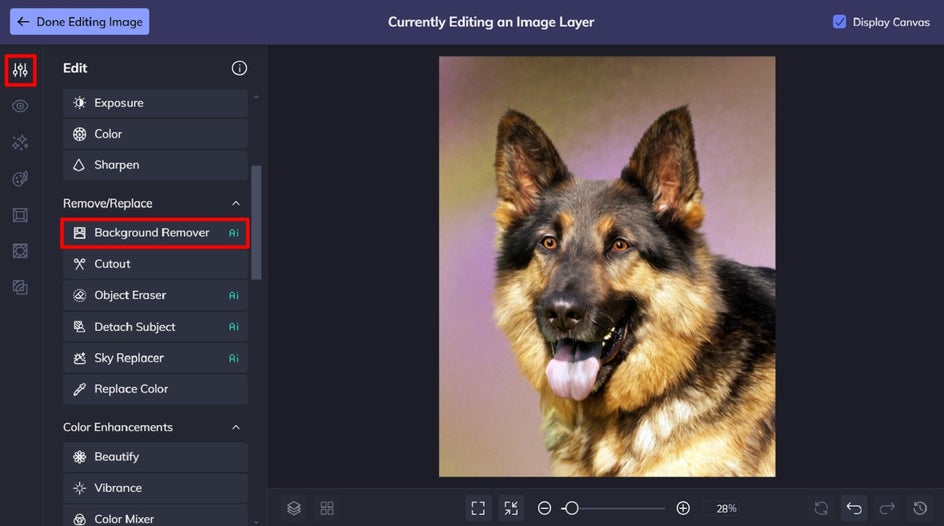Undo the last action

(x=854, y=508)
